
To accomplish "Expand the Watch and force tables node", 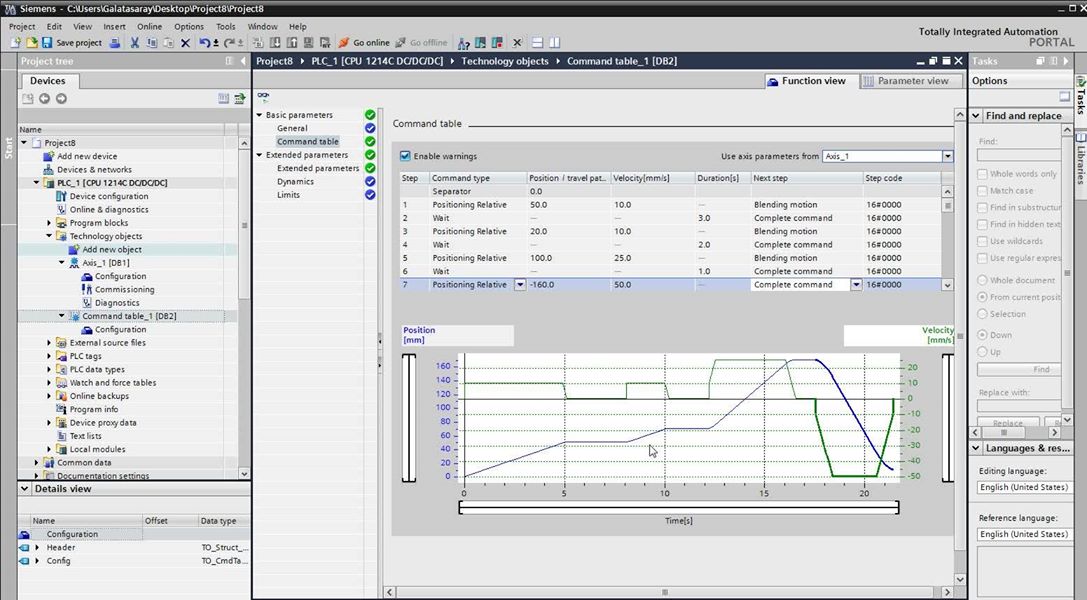I will [49, 382].
